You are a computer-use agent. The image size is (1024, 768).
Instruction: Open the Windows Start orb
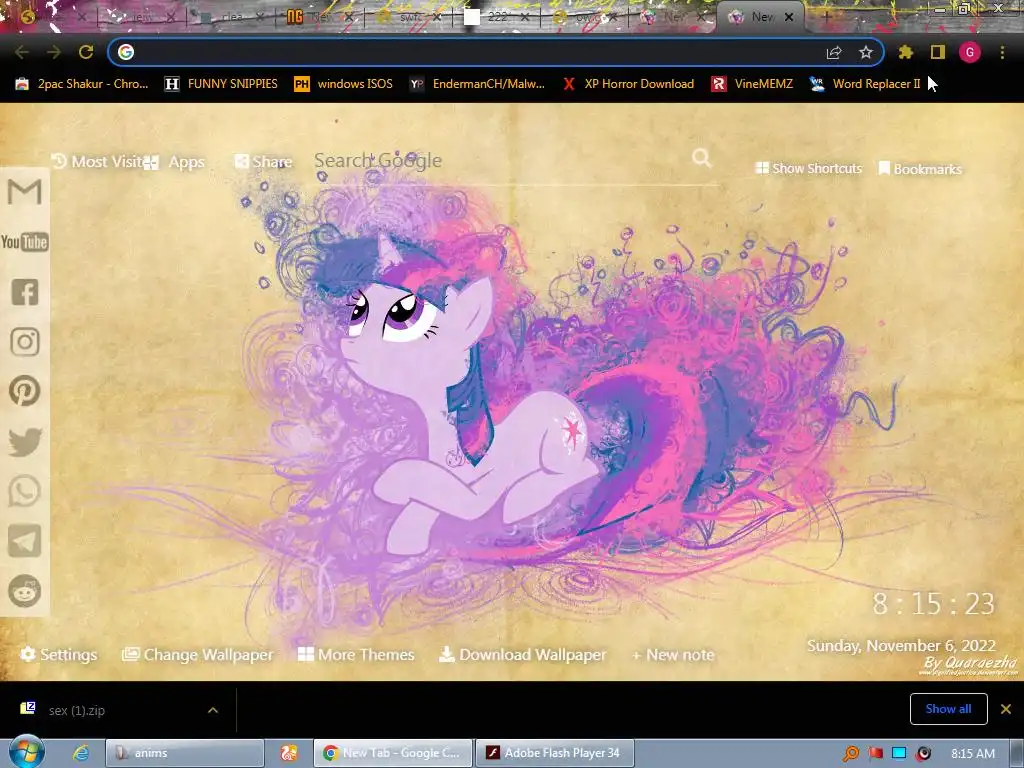click(x=26, y=752)
